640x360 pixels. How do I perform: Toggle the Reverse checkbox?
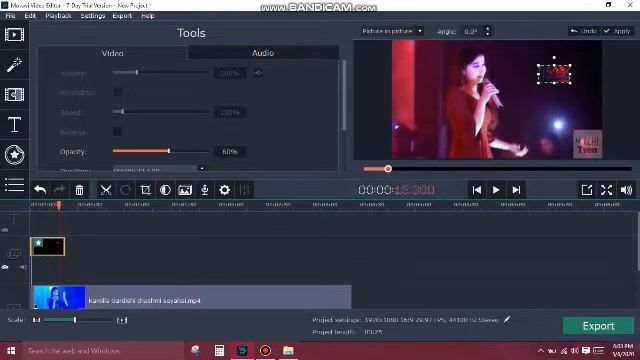pos(117,131)
